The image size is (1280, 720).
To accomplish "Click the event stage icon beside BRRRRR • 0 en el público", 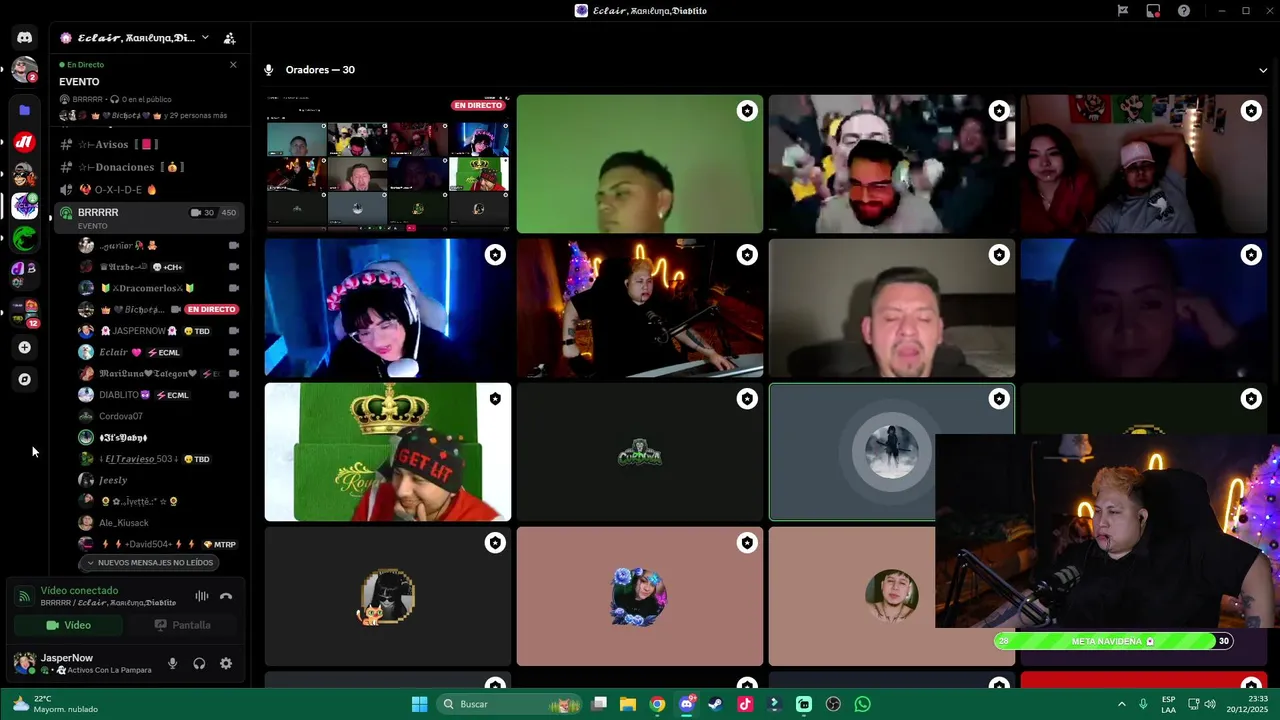I will click(65, 99).
